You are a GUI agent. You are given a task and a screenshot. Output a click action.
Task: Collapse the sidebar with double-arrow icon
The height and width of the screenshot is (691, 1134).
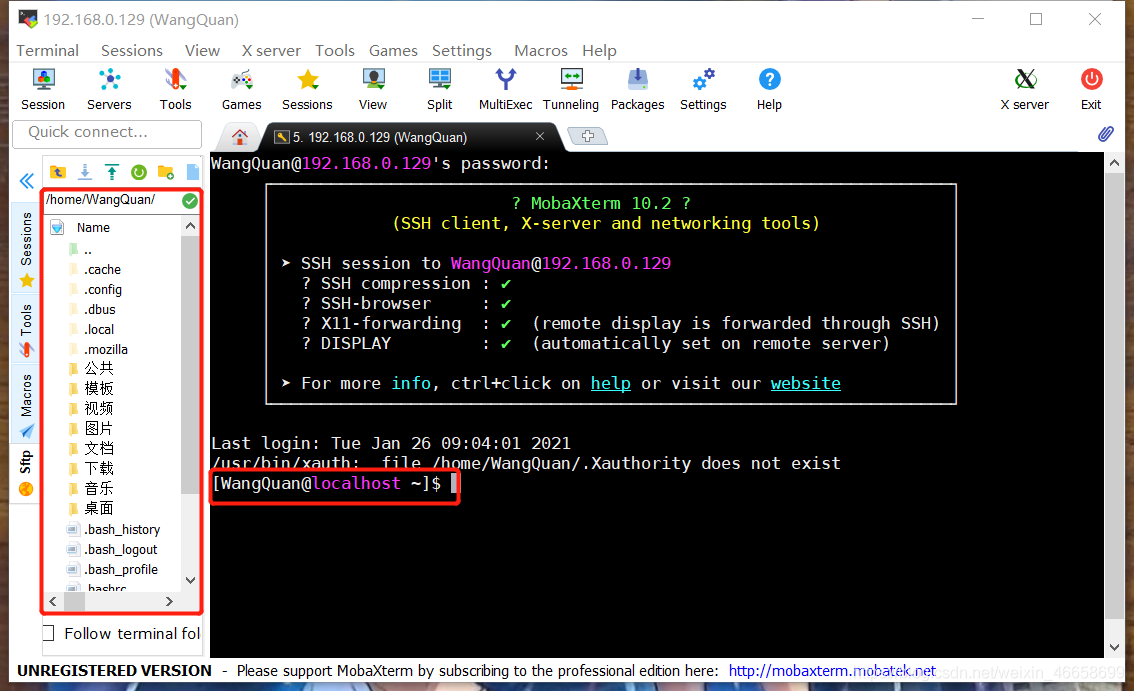click(27, 180)
